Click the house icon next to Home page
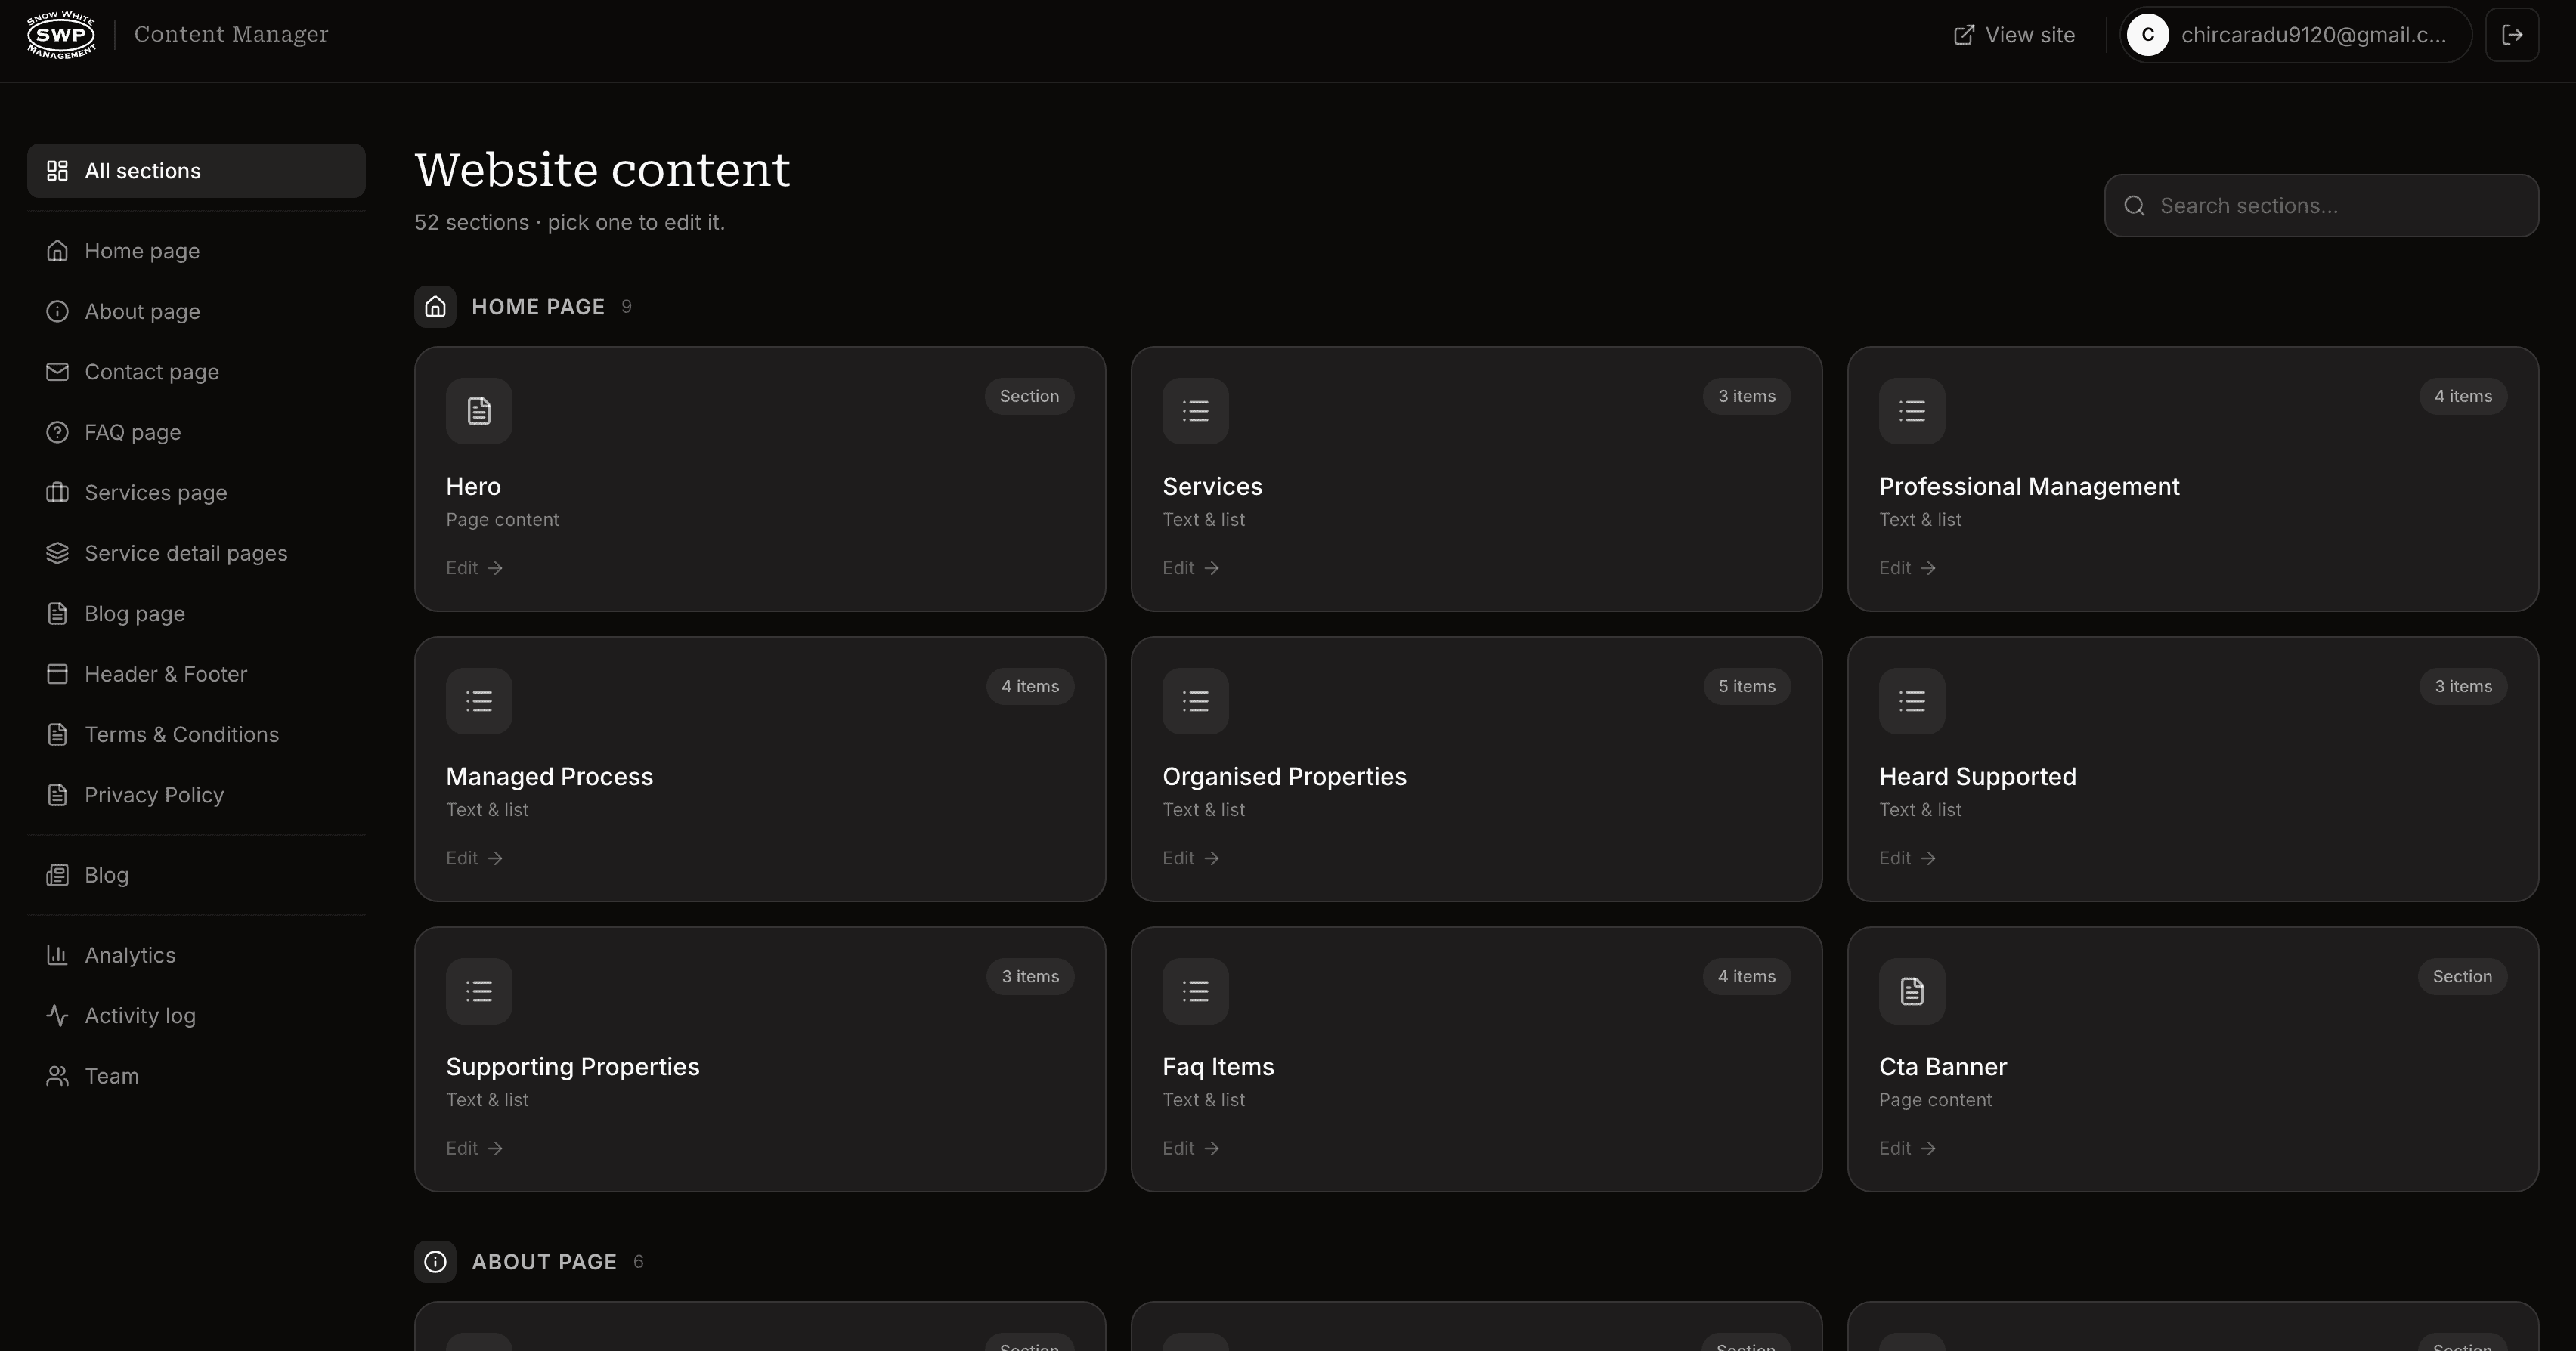 pyautogui.click(x=57, y=251)
